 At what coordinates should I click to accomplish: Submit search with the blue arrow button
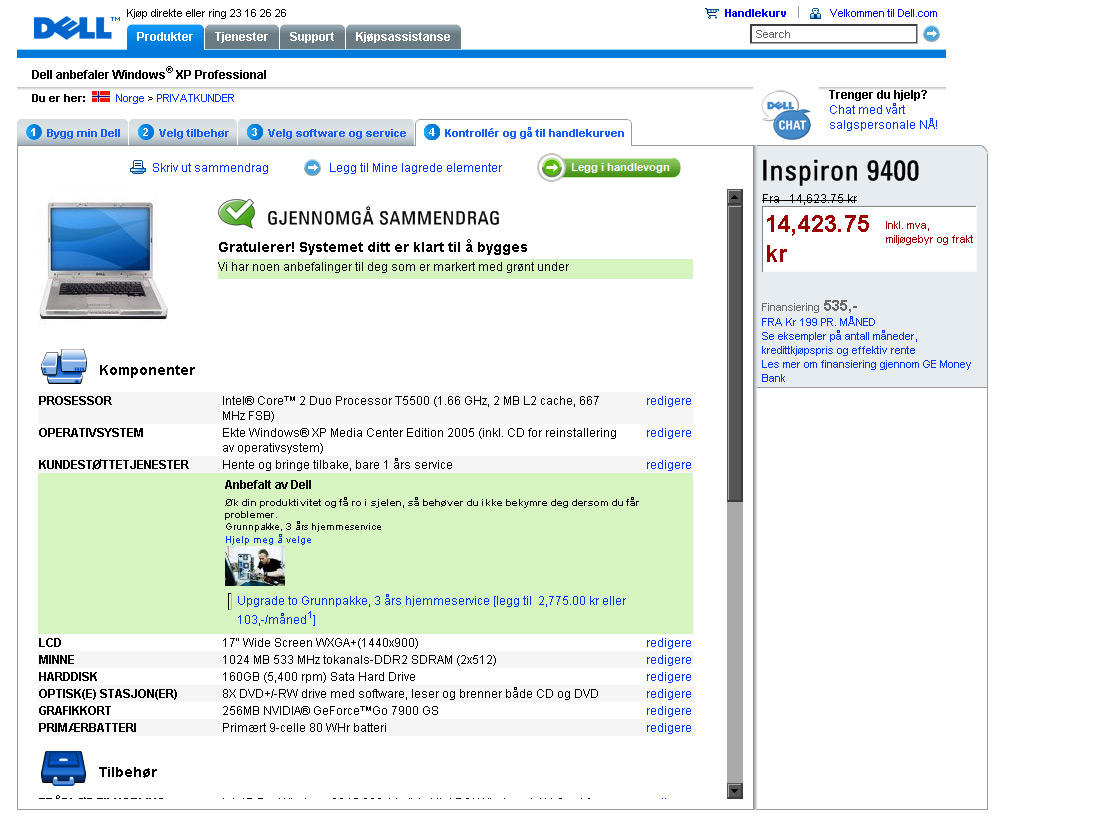931,33
